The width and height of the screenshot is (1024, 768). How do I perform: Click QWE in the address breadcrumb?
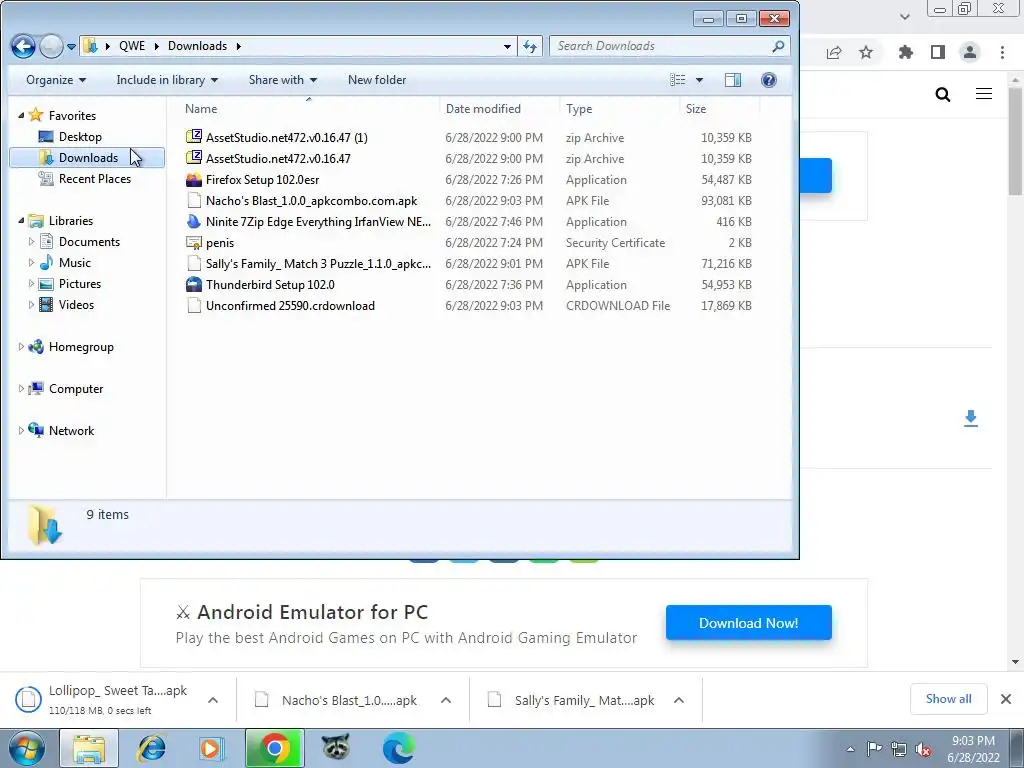(x=132, y=46)
